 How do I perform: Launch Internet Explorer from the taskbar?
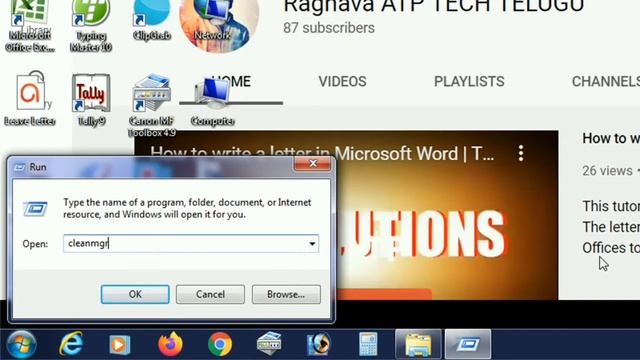(71, 344)
